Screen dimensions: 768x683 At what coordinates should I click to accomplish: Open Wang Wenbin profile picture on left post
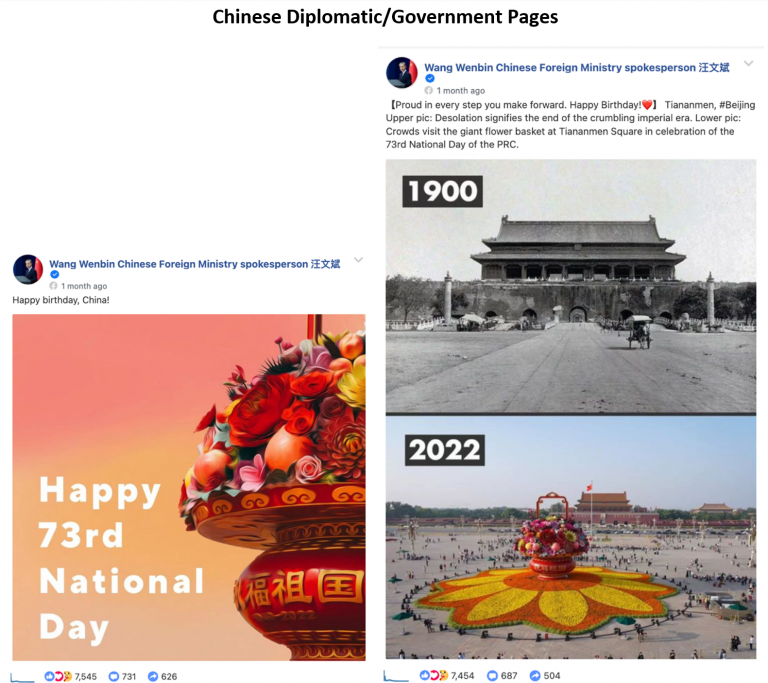[28, 269]
